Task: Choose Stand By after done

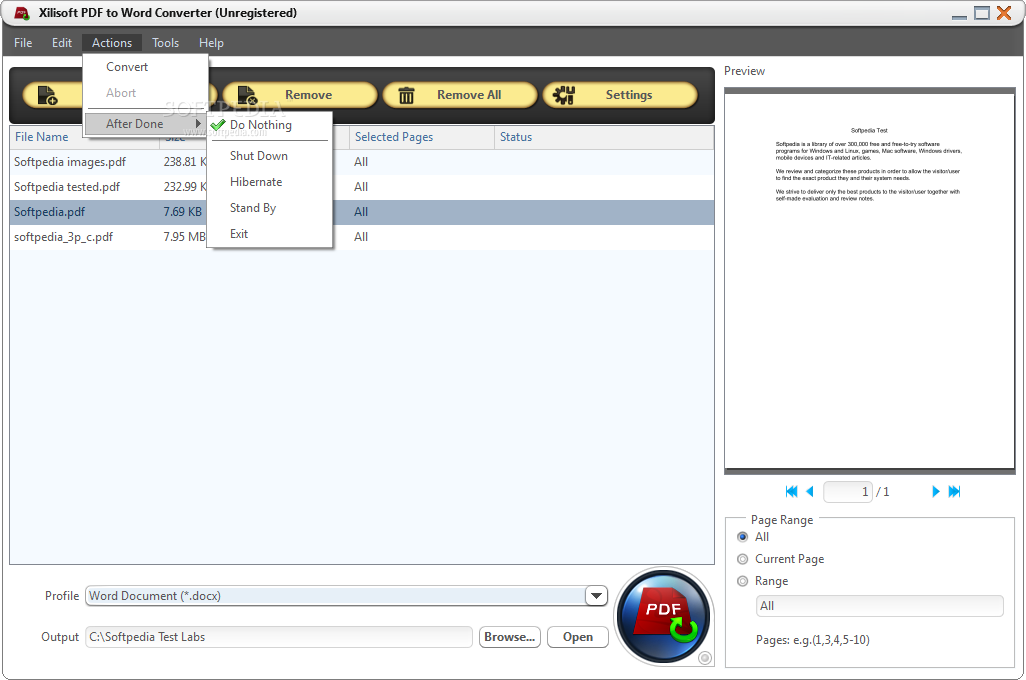Action: coord(270,208)
